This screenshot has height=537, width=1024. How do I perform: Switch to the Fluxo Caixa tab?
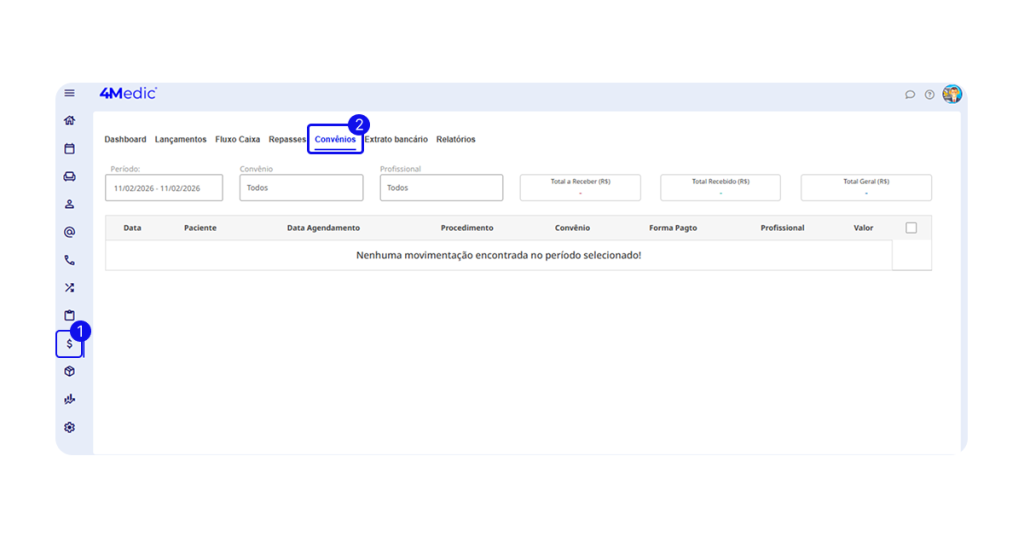point(237,140)
